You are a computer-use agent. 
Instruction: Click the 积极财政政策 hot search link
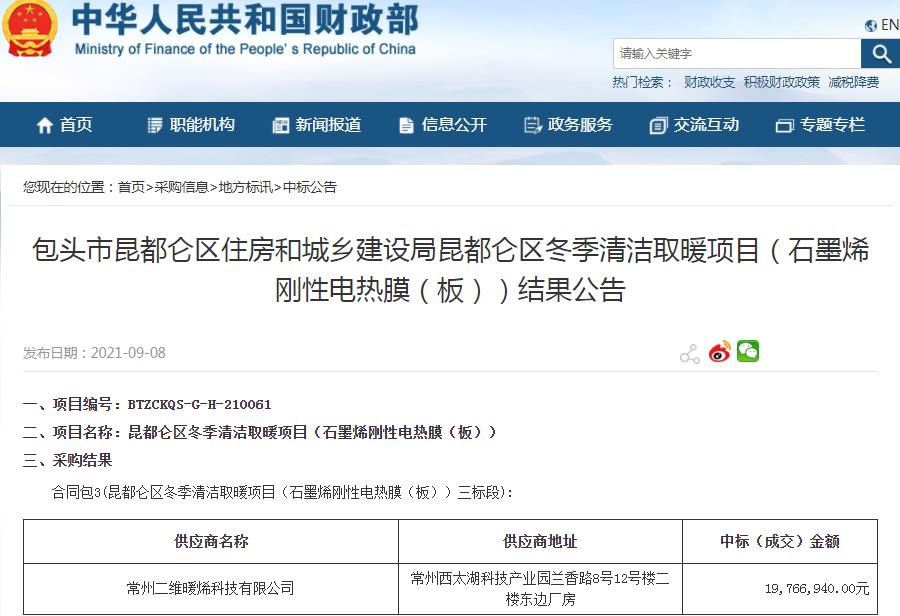pos(781,82)
